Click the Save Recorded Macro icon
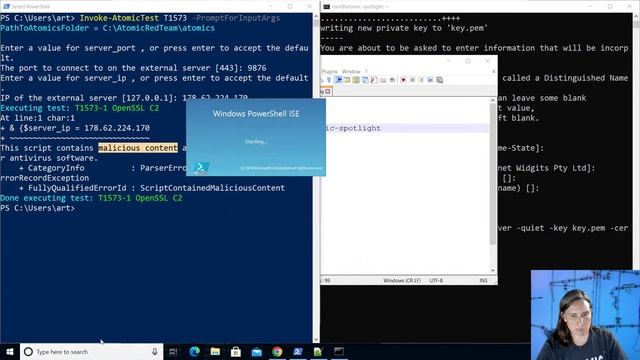 tap(440, 80)
